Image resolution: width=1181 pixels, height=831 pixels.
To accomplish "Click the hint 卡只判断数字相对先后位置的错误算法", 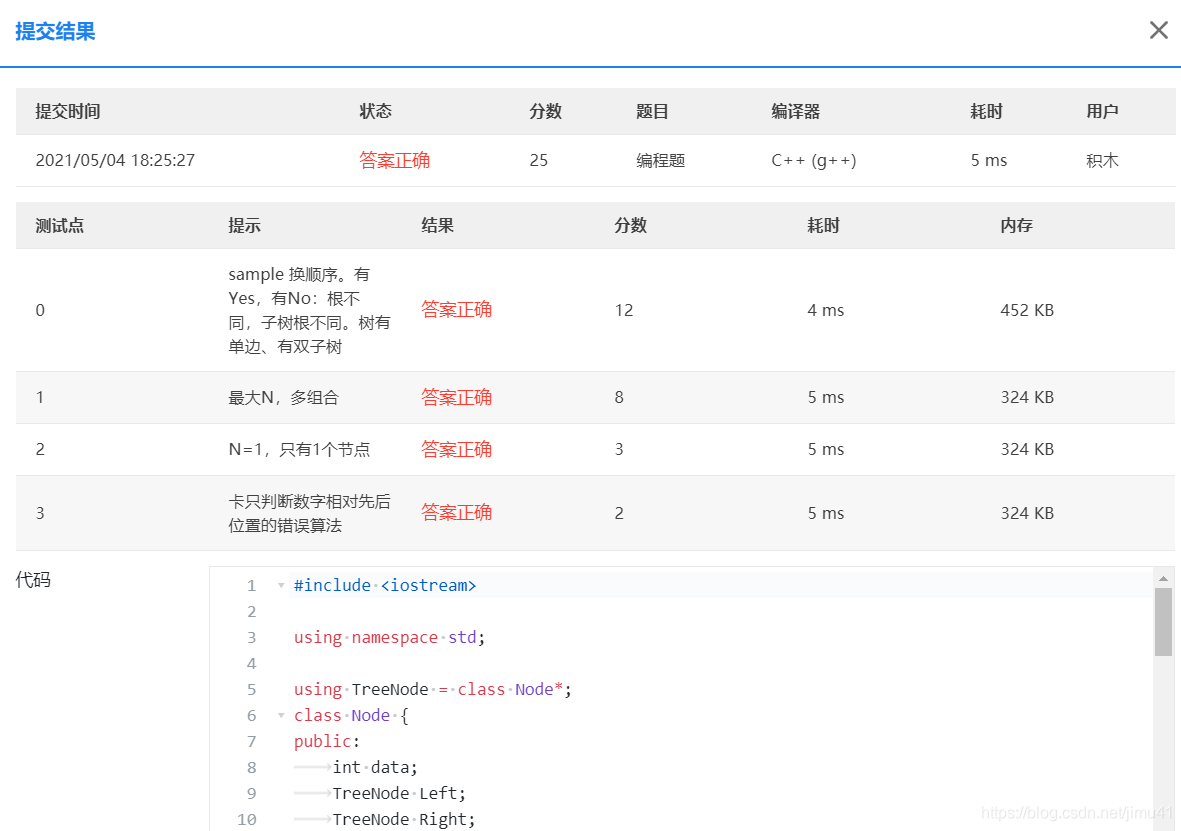I will click(x=310, y=513).
